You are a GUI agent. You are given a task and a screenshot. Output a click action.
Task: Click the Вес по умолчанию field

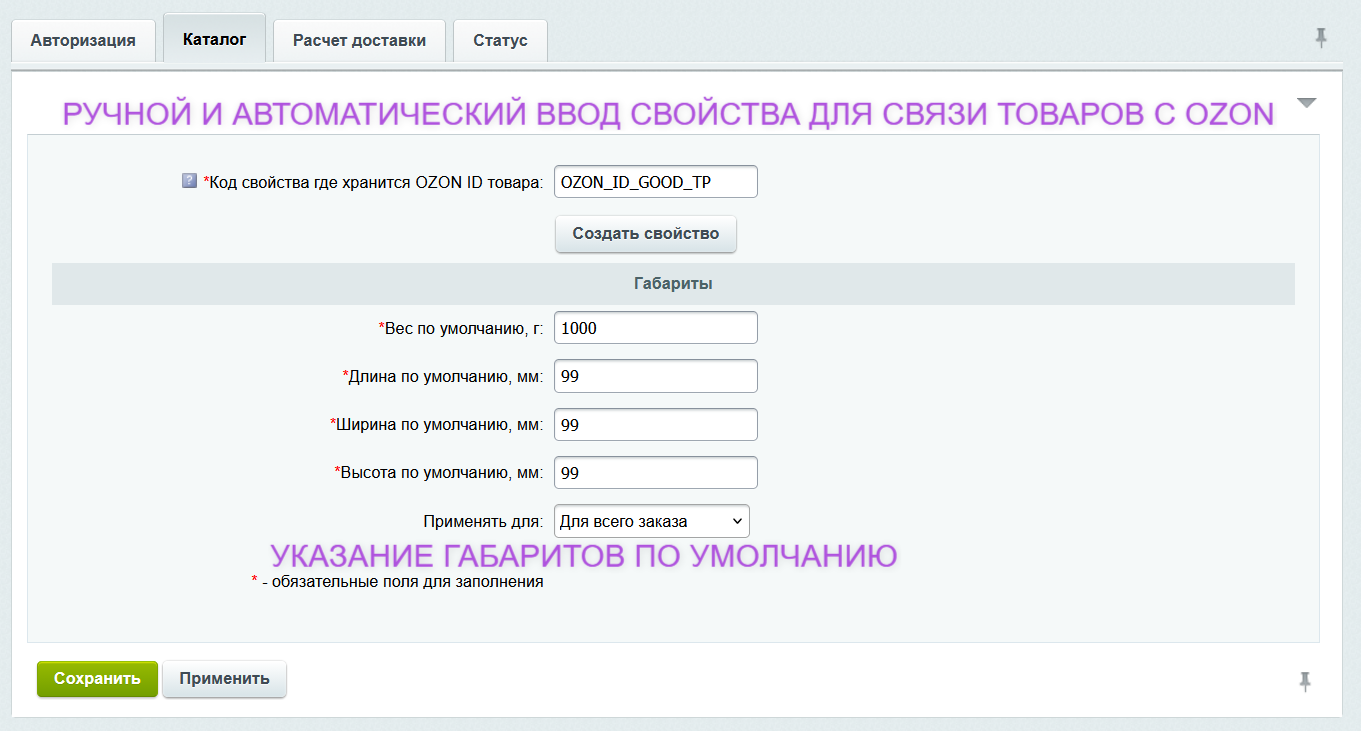tap(656, 328)
